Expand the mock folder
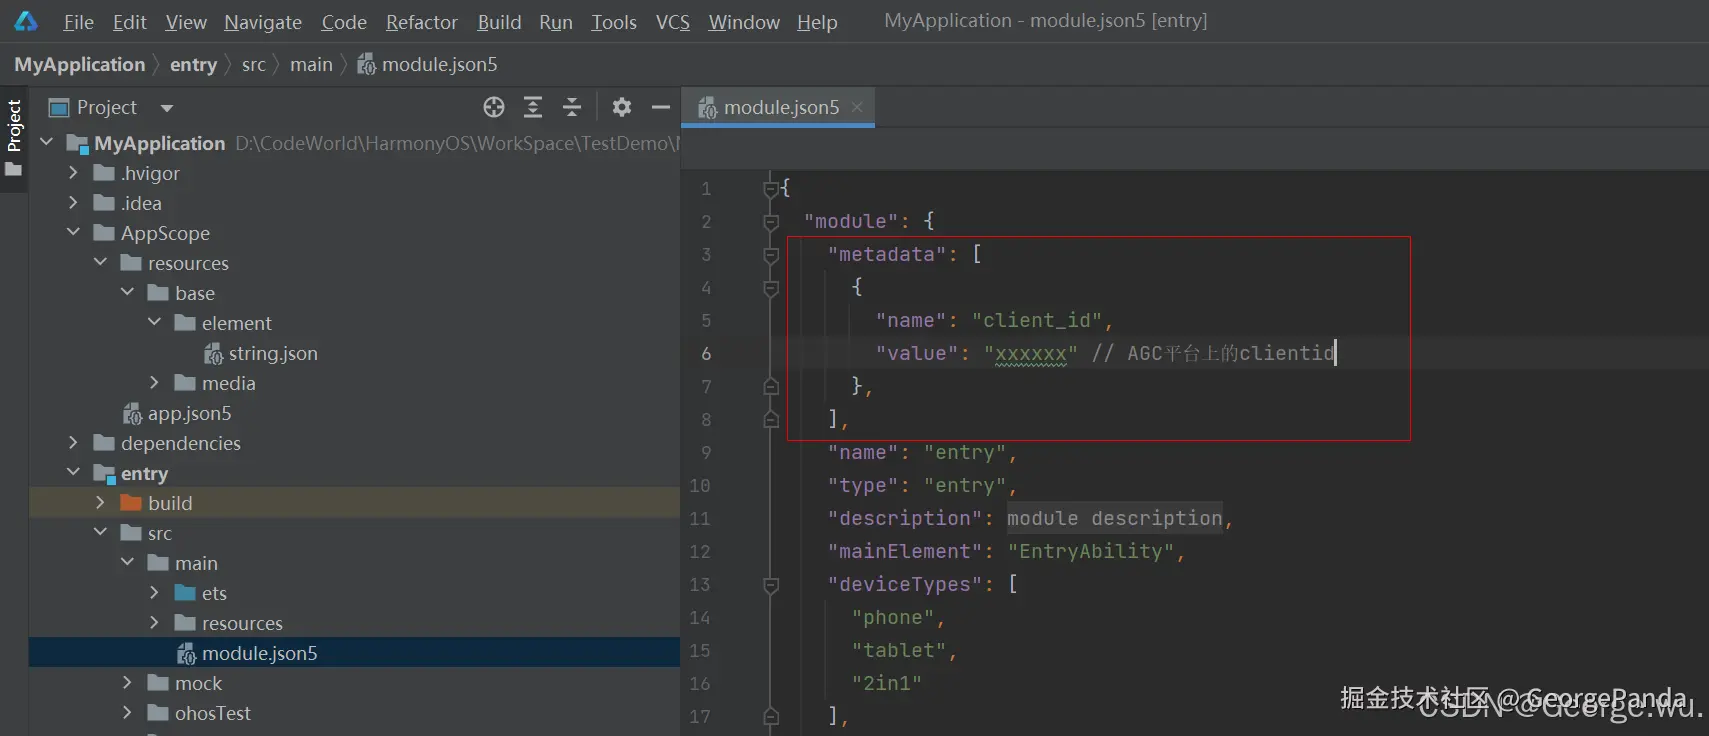Viewport: 1709px width, 736px height. [x=127, y=683]
